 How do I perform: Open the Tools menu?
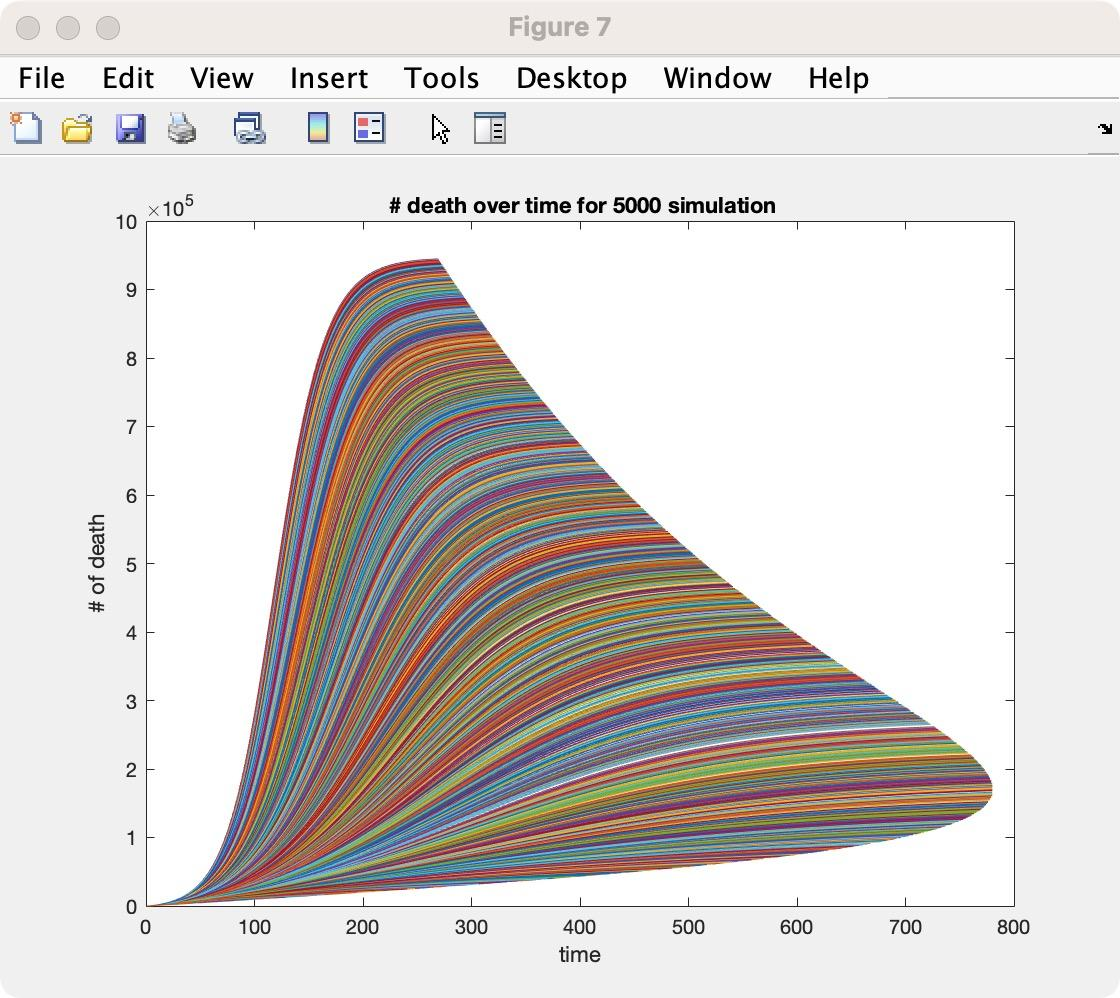[441, 78]
